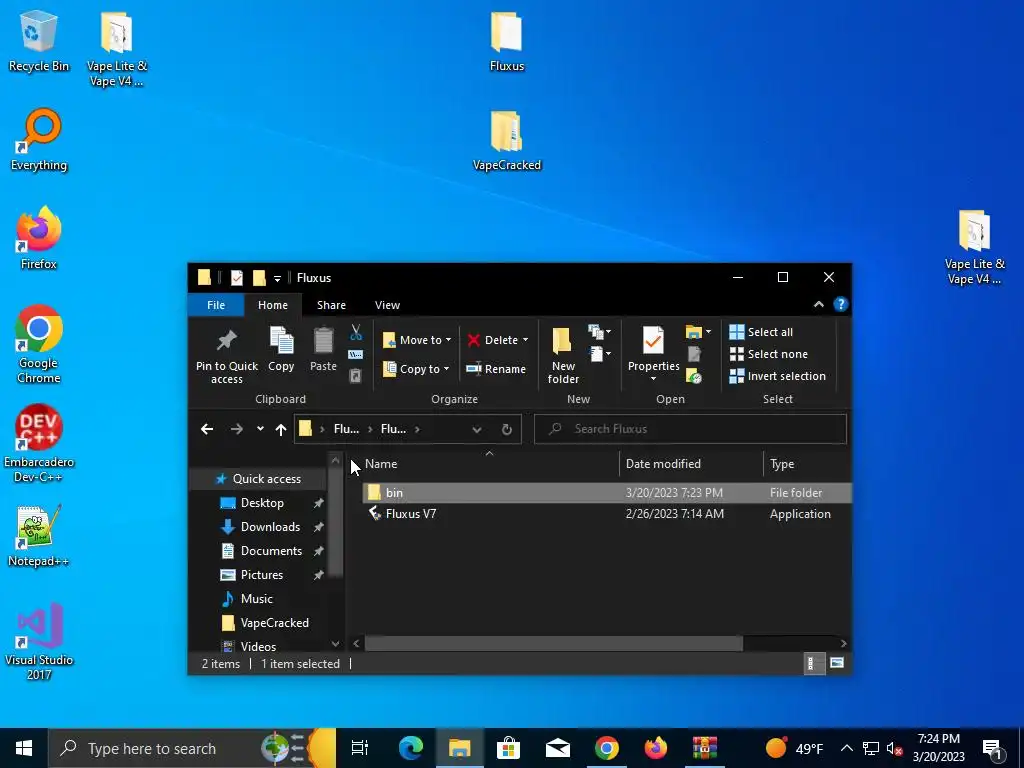Click the horizontal scrollbar in file list

[x=553, y=644]
